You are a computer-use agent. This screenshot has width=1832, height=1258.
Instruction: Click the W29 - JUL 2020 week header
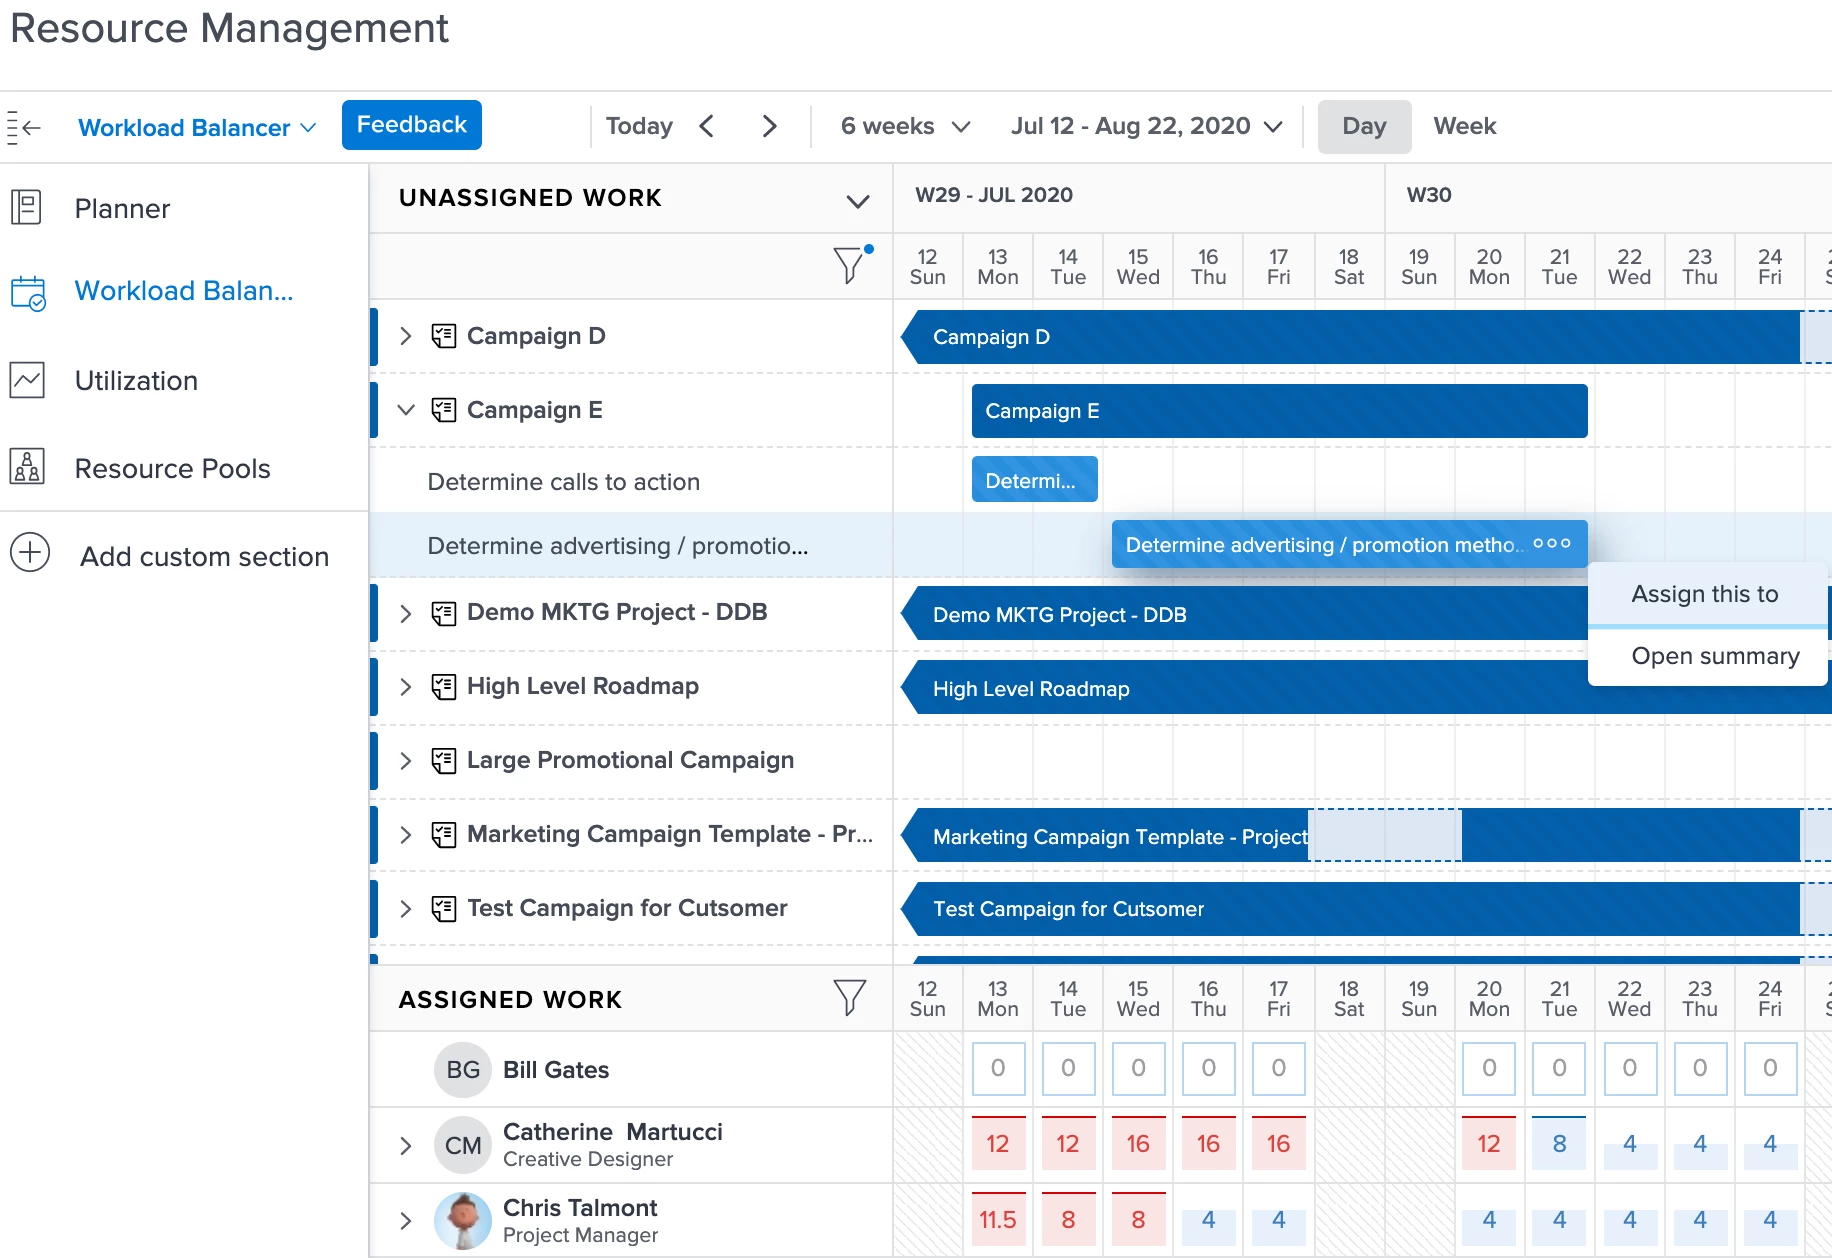click(994, 195)
